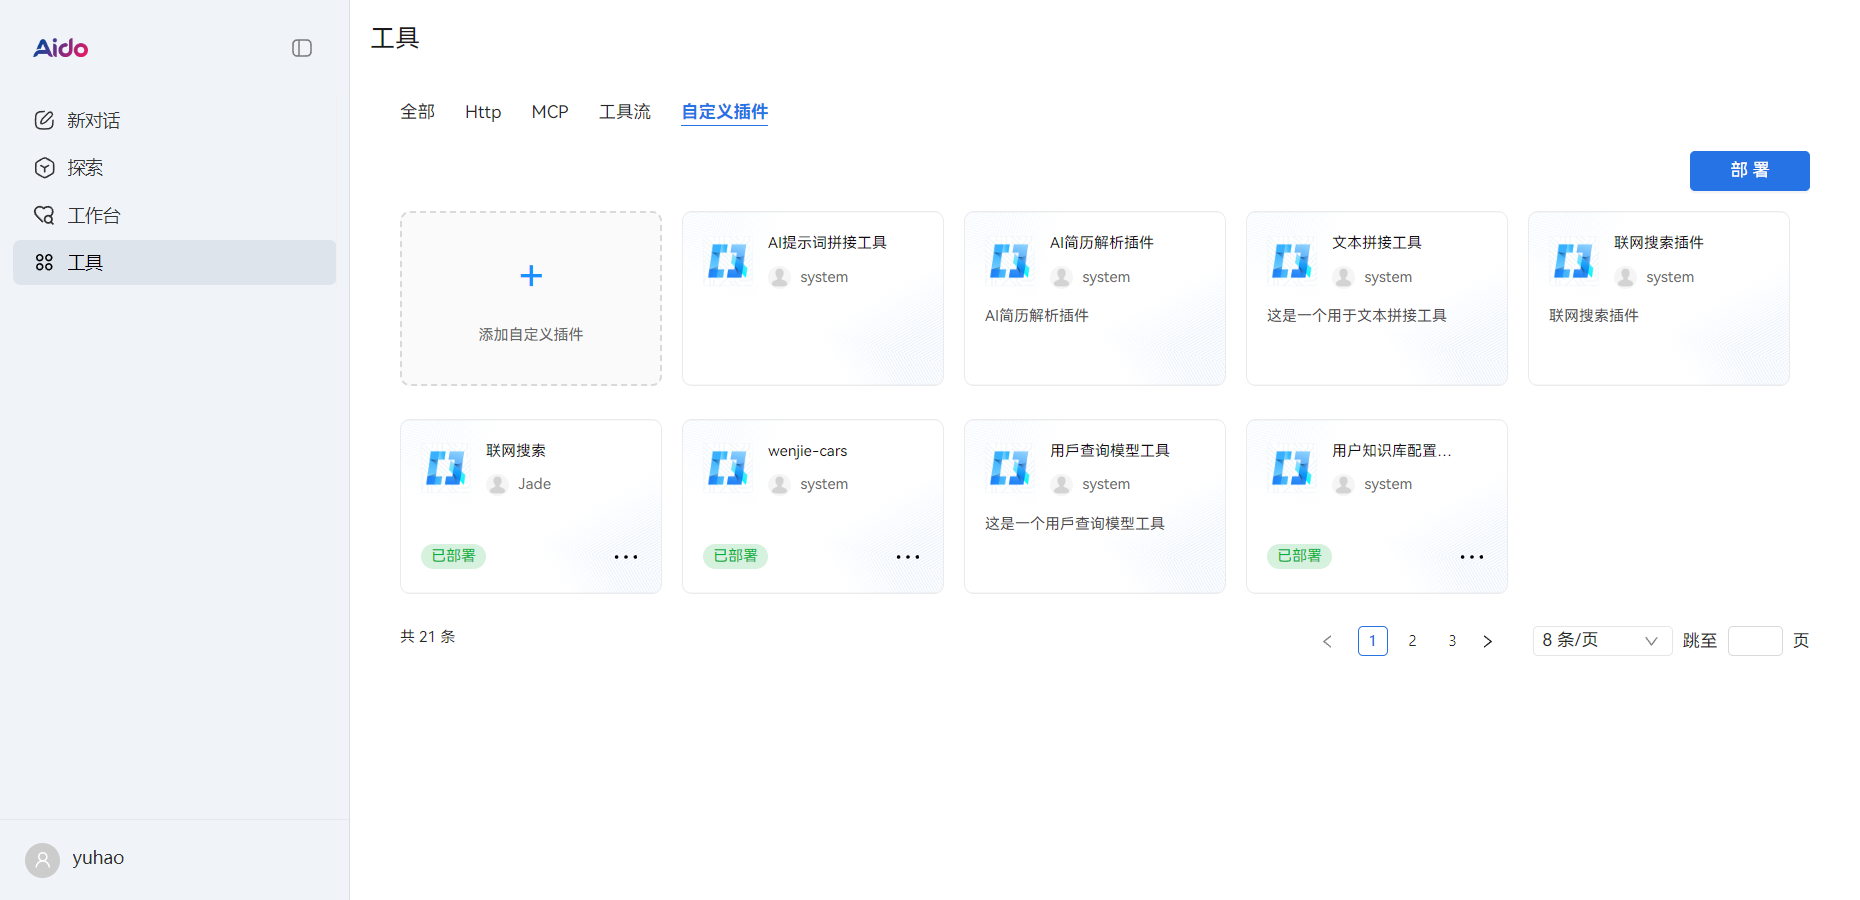
Task: Open the 探索 section from the sidebar
Action: [x=84, y=167]
